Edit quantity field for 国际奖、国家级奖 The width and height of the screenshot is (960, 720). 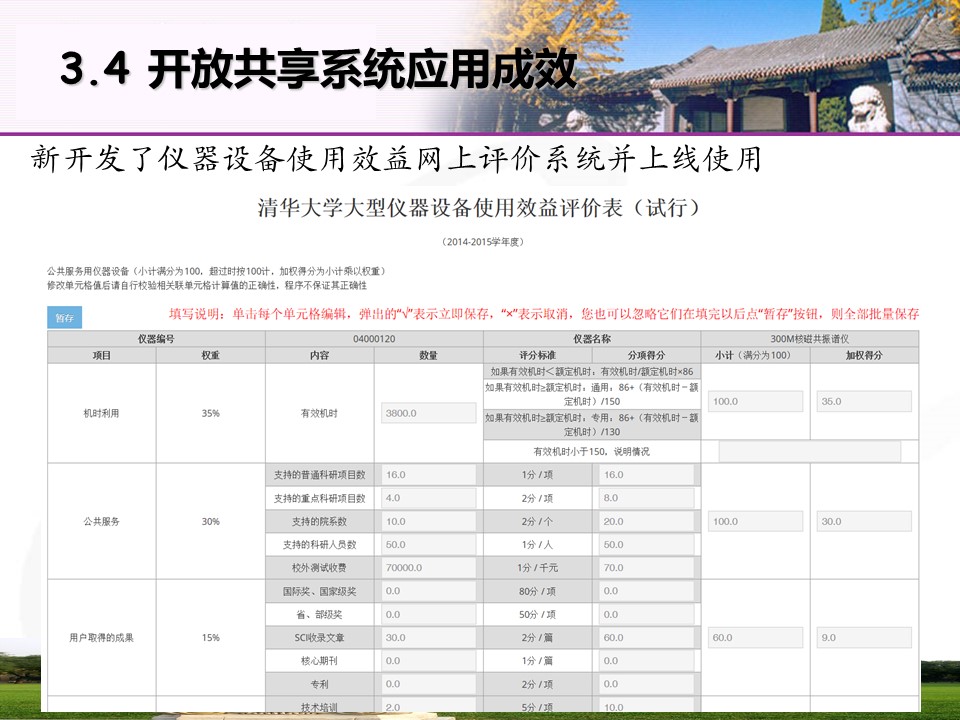[x=429, y=591]
